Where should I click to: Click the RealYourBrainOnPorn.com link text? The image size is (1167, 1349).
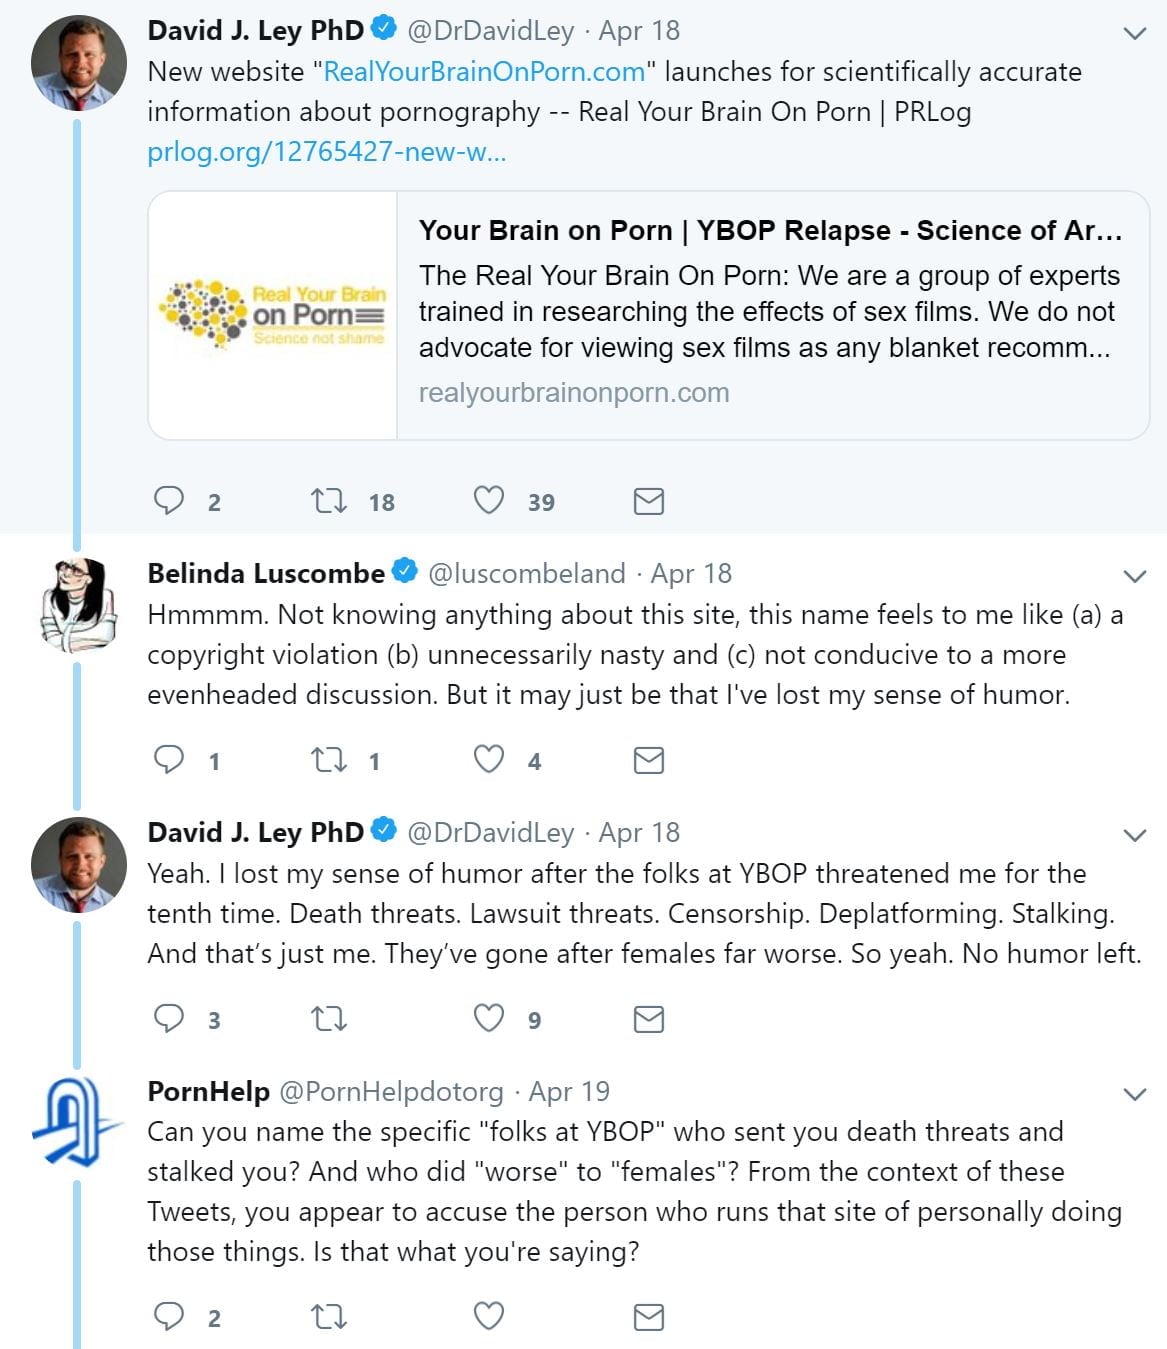click(x=484, y=72)
